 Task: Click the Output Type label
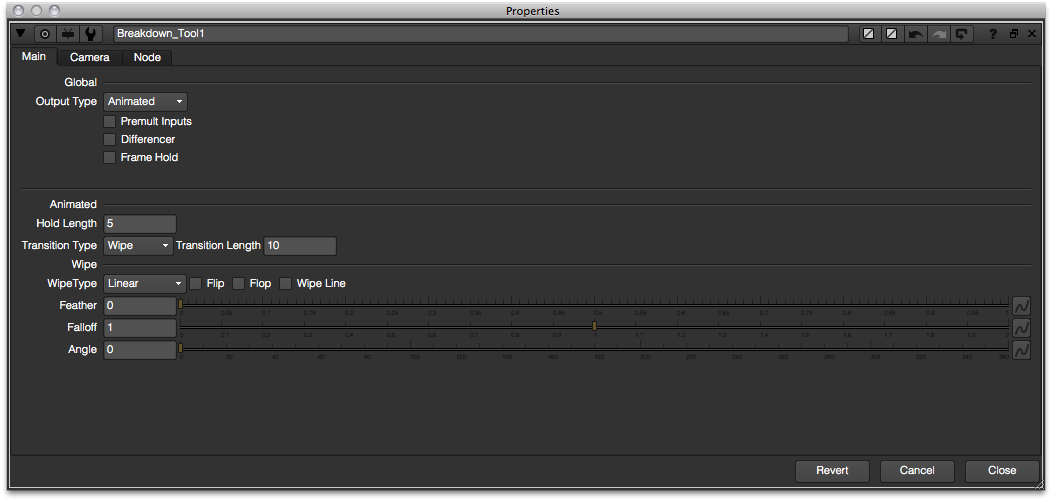(x=66, y=101)
